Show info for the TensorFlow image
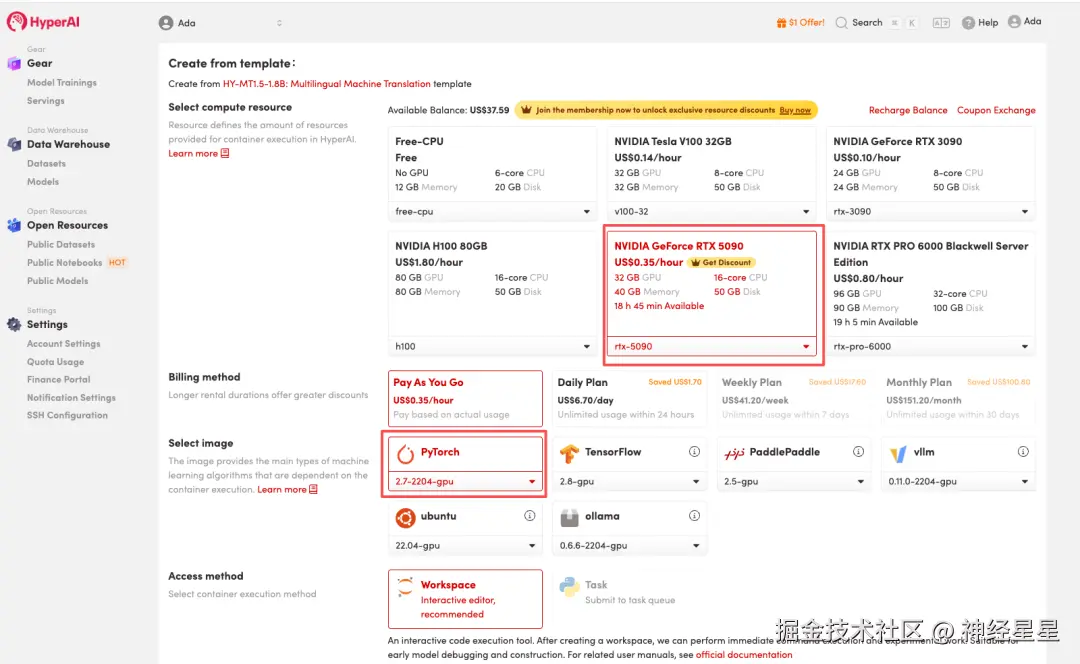Viewport: 1080px width, 664px height. coord(694,452)
